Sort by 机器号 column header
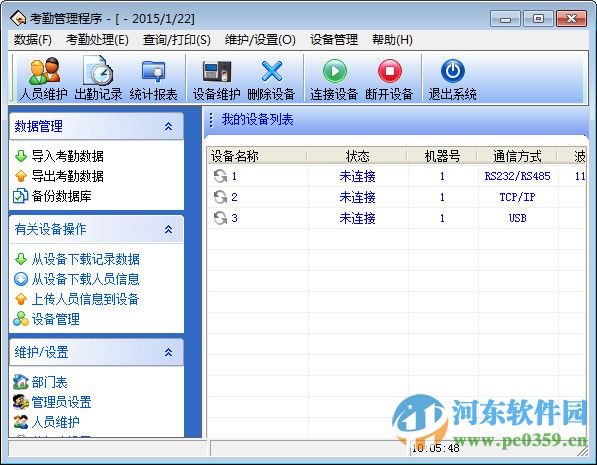The image size is (597, 465). pyautogui.click(x=442, y=156)
